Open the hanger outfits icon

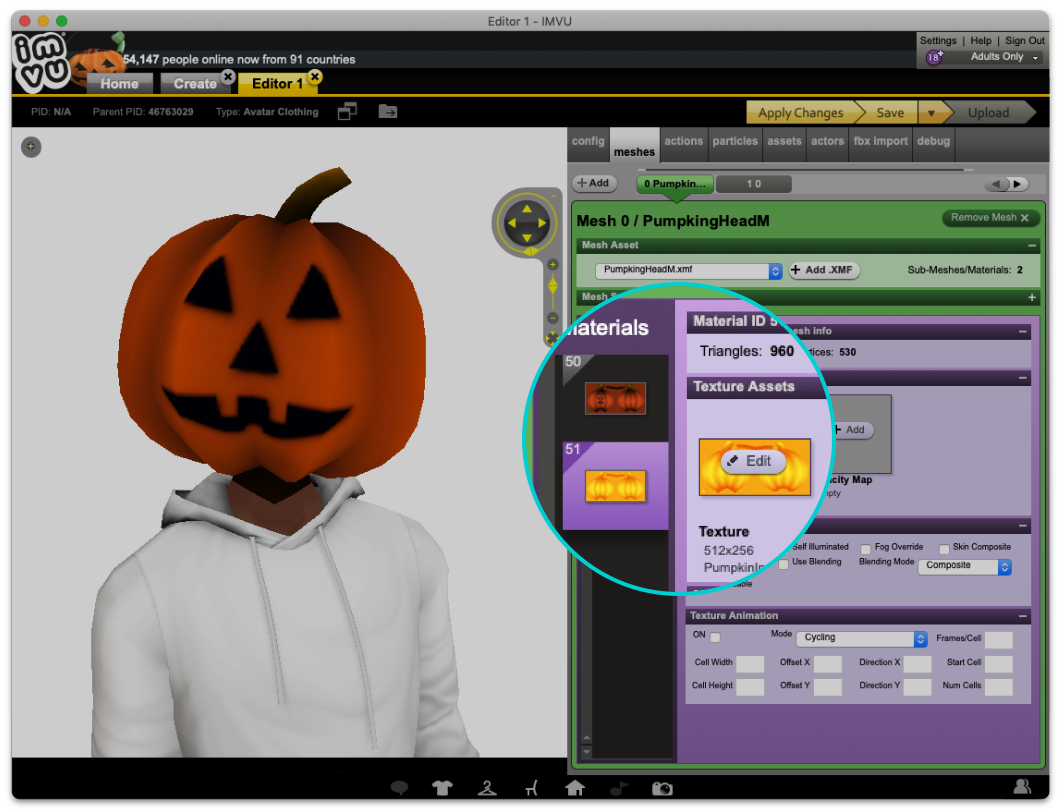tap(487, 787)
